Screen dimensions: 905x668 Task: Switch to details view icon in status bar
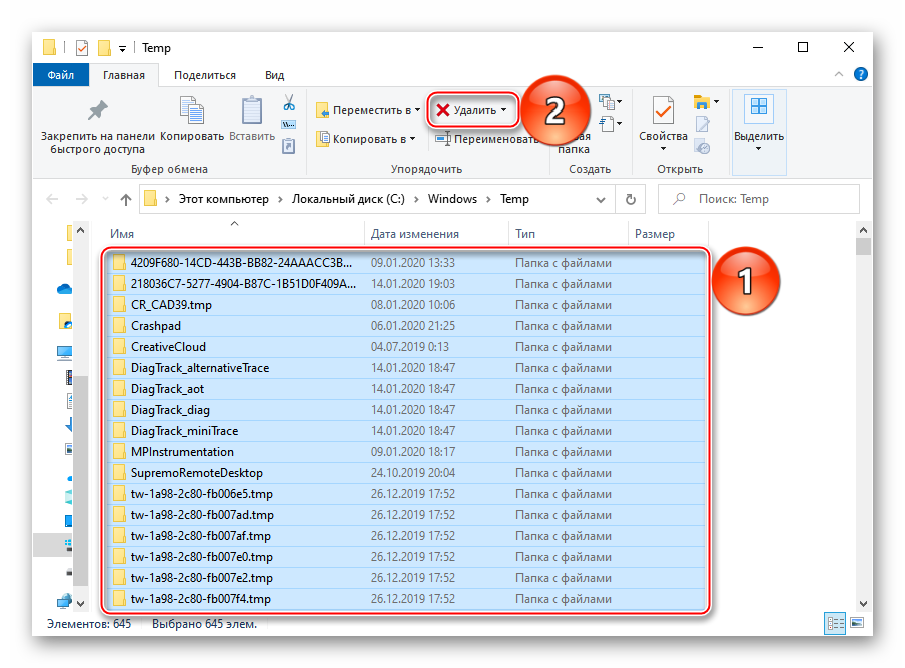pos(833,624)
